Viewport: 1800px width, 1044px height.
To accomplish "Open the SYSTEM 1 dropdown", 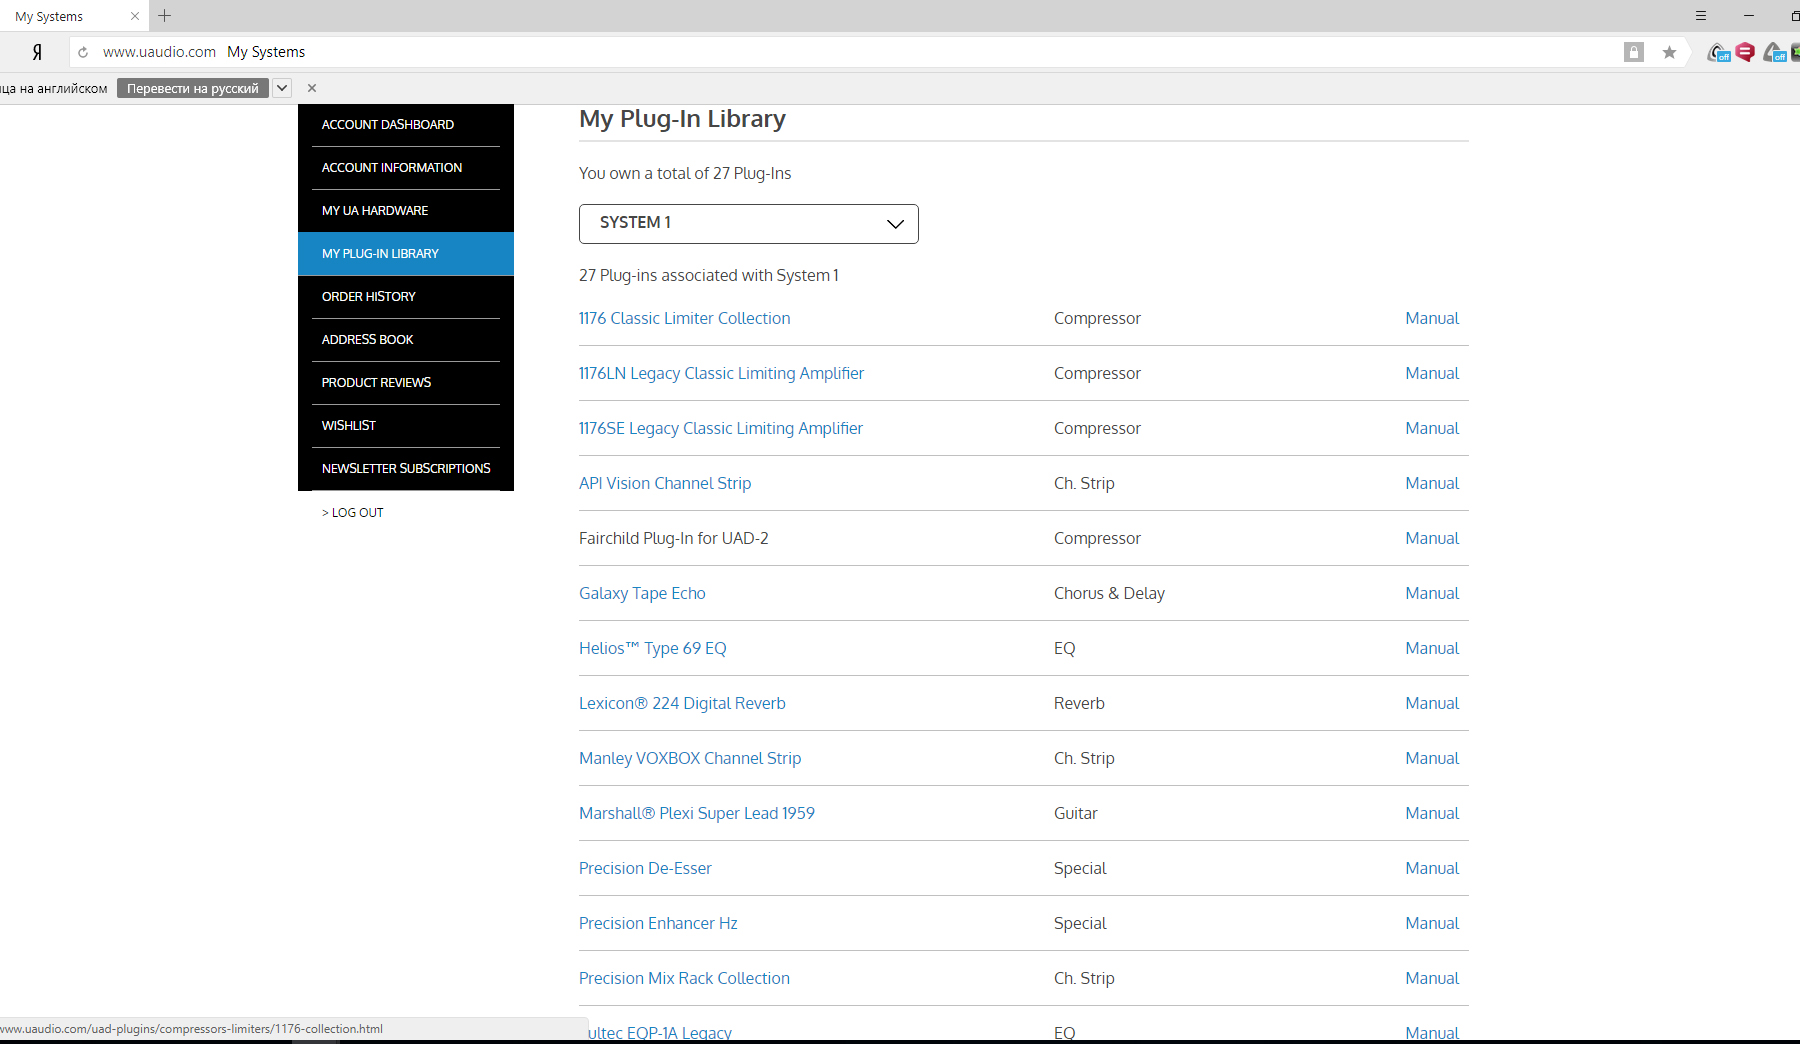I will 749,224.
